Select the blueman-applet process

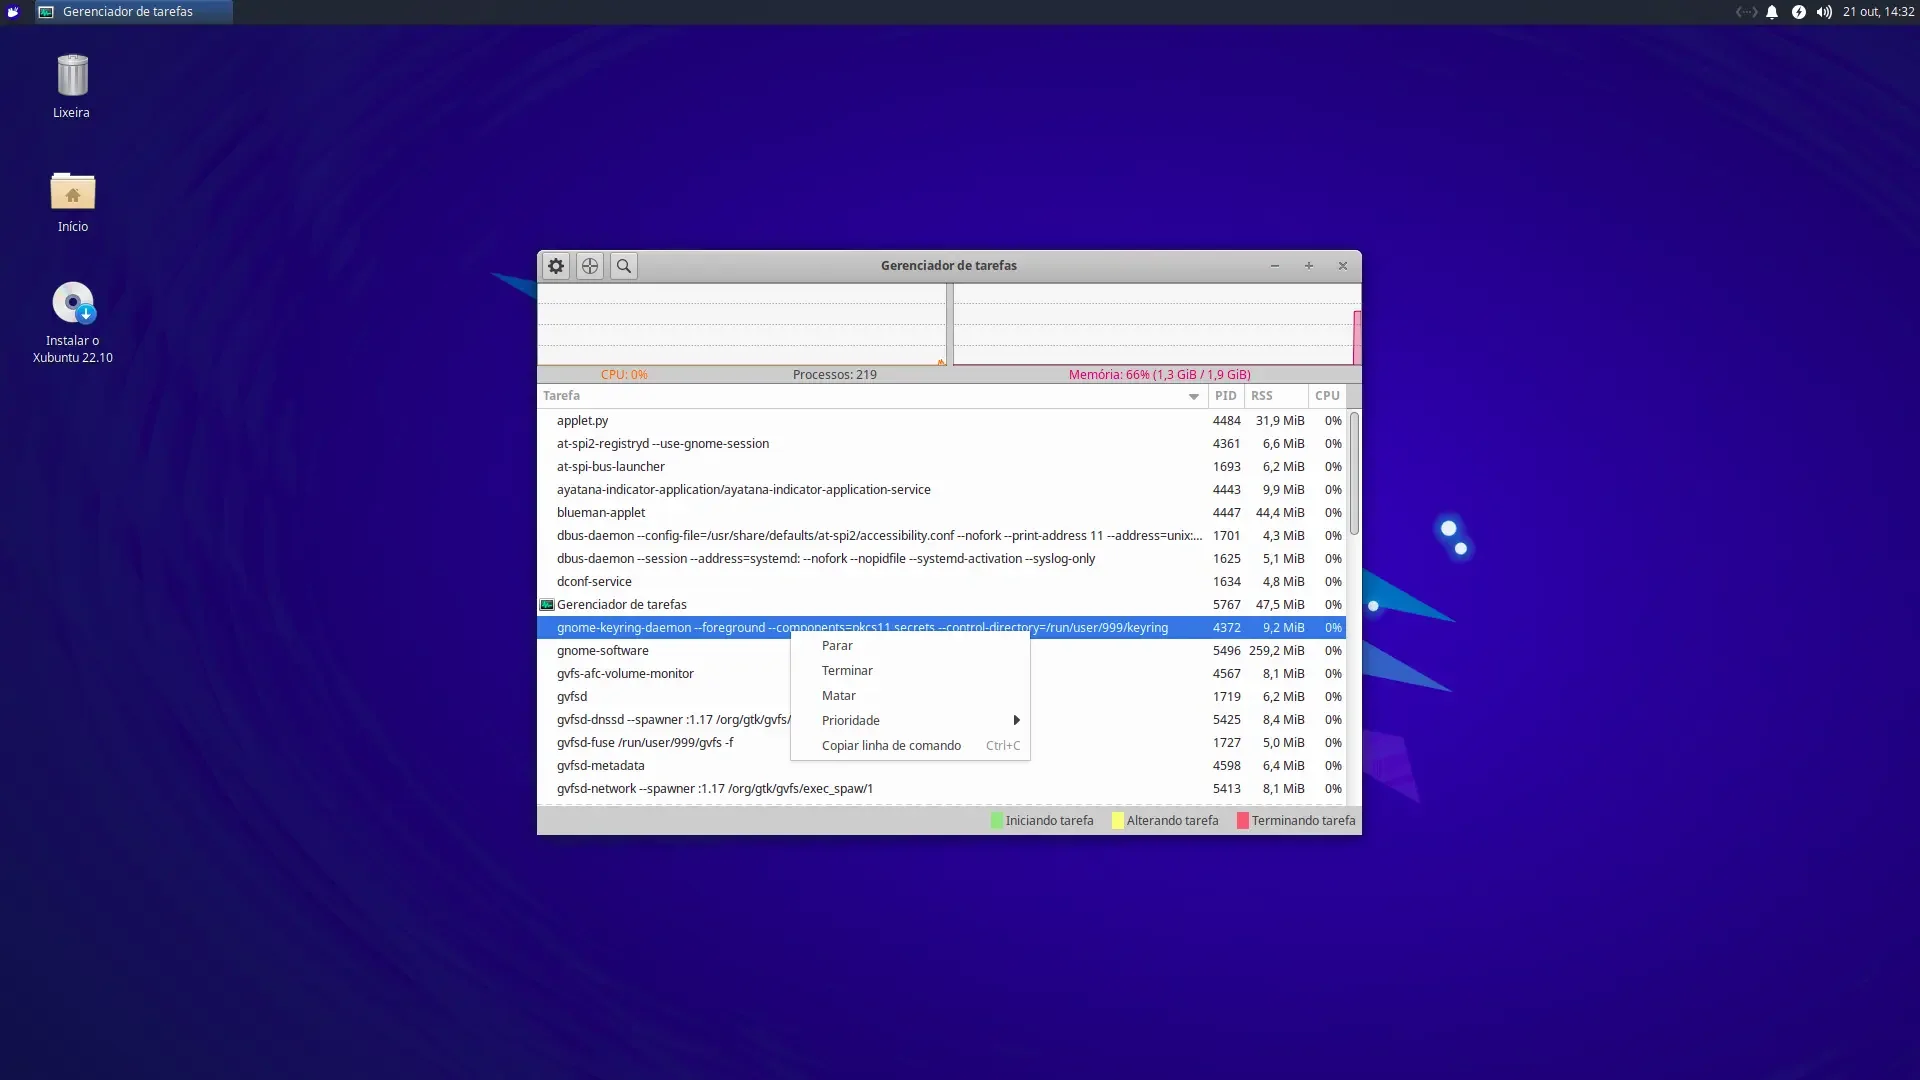pos(941,513)
